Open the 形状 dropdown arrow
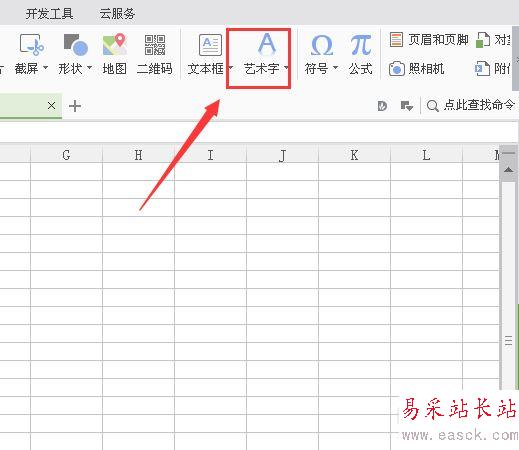Image resolution: width=519 pixels, height=450 pixels. [89, 68]
